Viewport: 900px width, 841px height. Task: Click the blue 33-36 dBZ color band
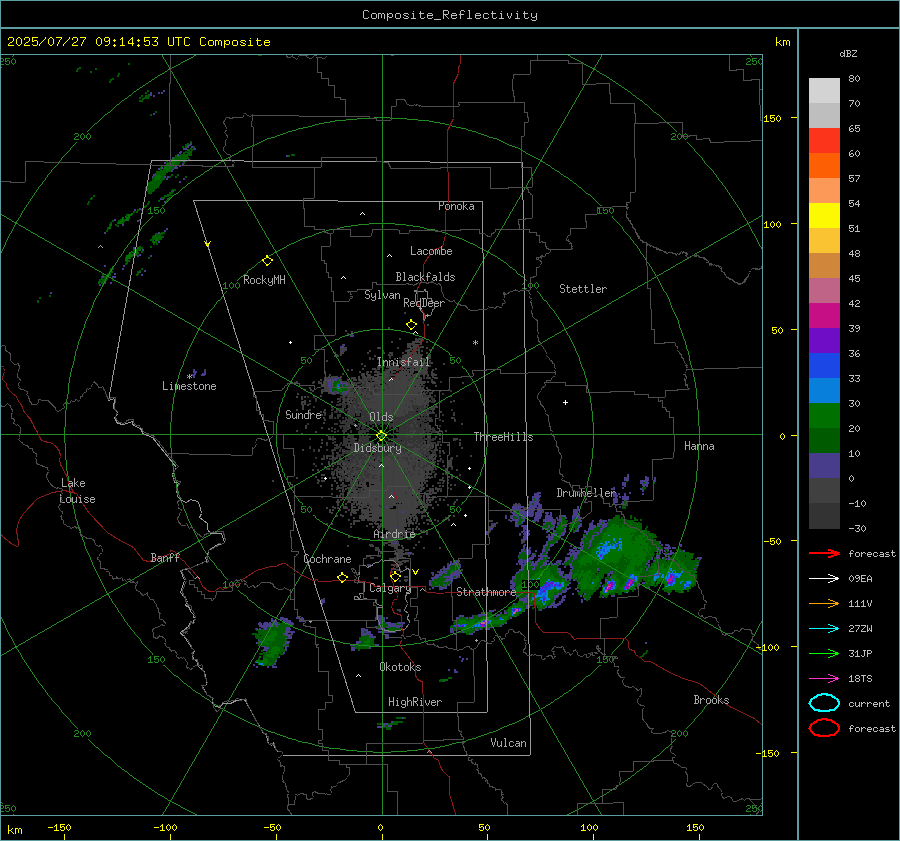[x=824, y=366]
